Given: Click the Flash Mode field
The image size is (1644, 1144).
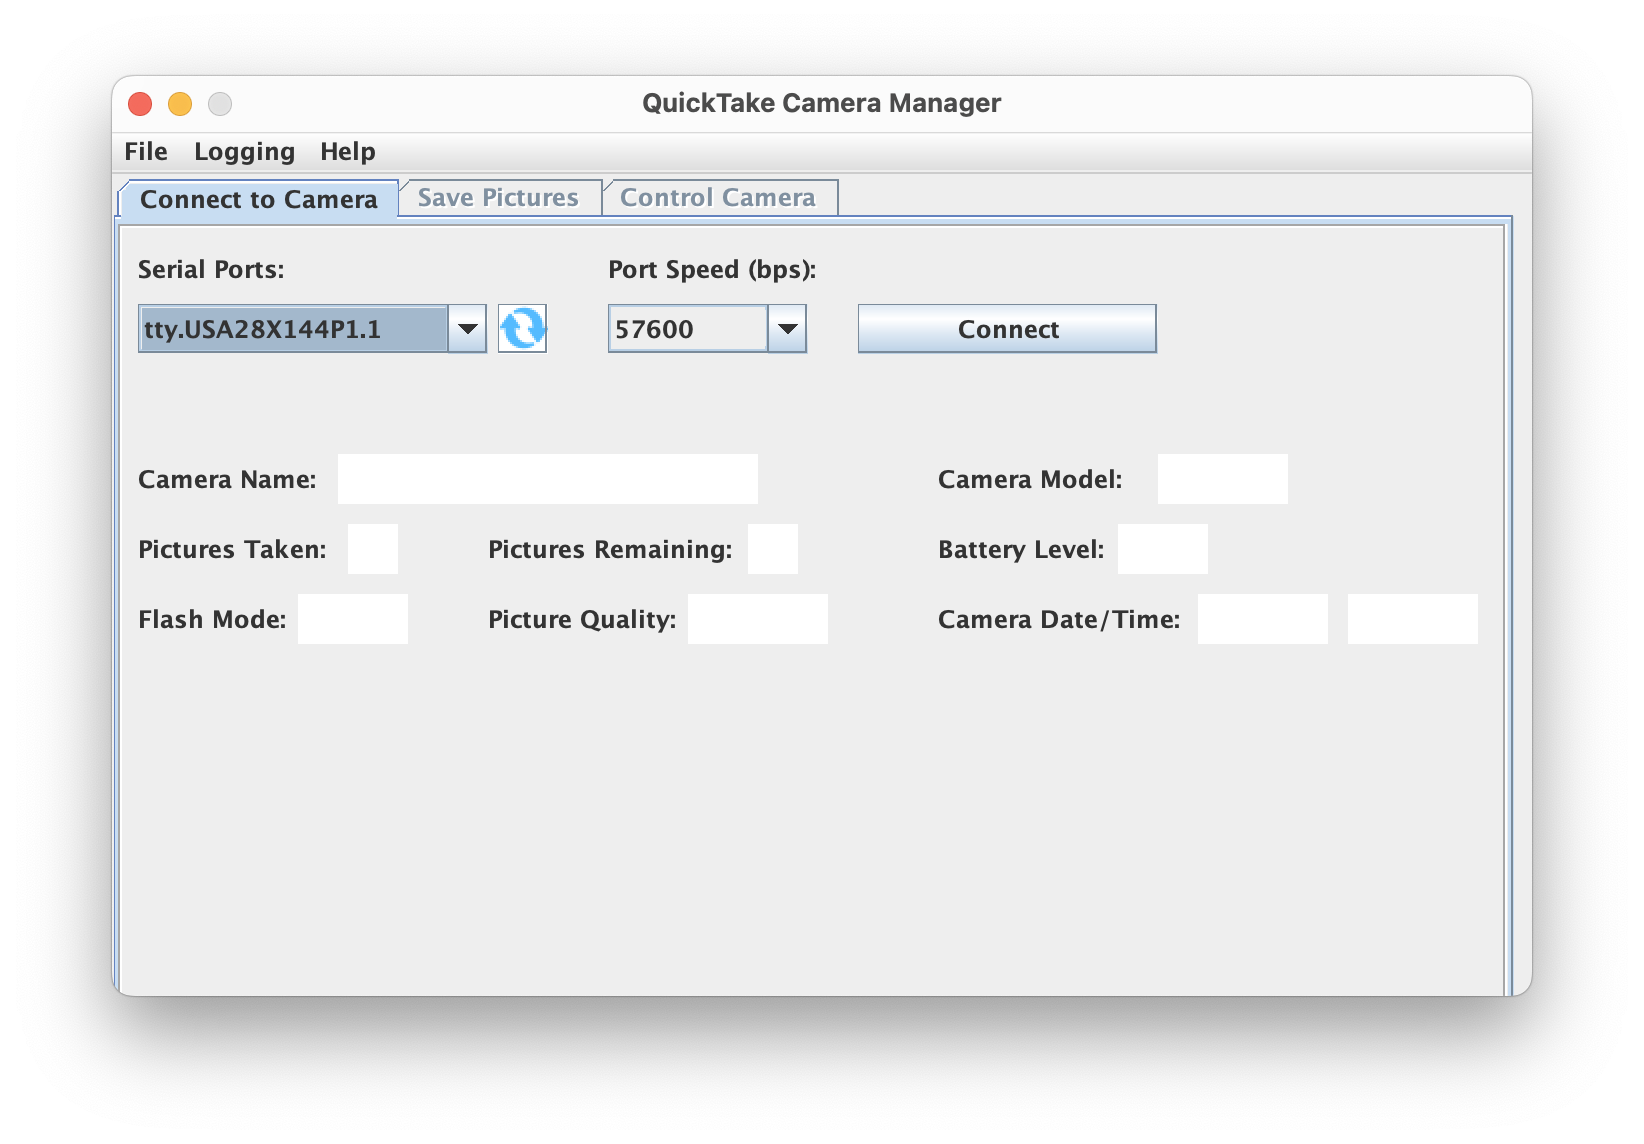Looking at the screenshot, I should (352, 619).
